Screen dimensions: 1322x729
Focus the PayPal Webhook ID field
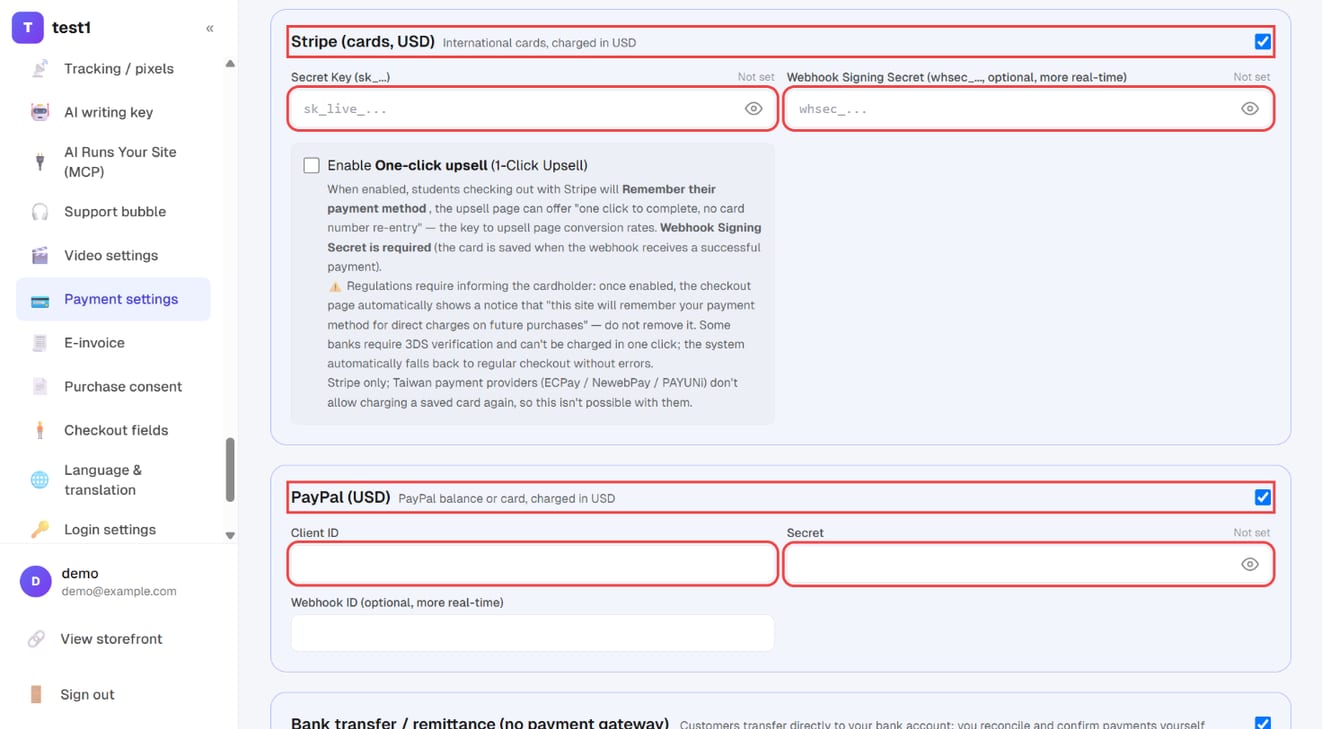point(533,633)
